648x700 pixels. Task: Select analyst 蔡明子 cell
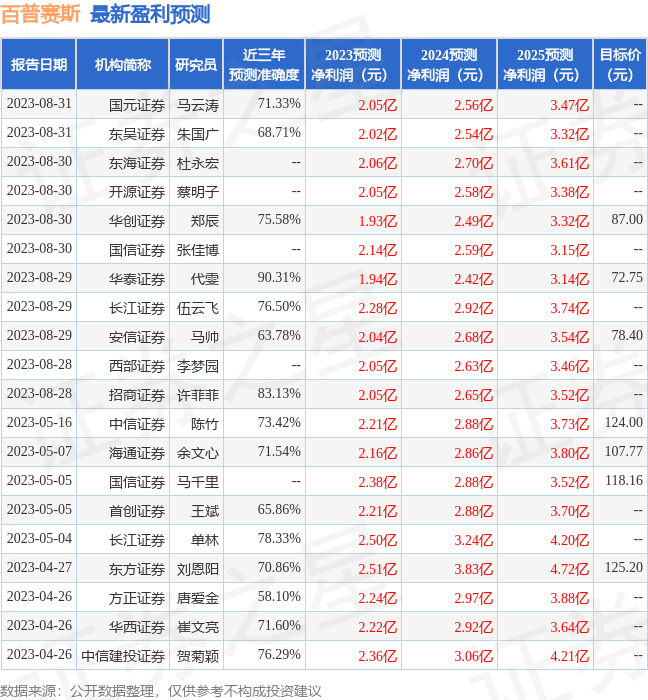[x=198, y=192]
